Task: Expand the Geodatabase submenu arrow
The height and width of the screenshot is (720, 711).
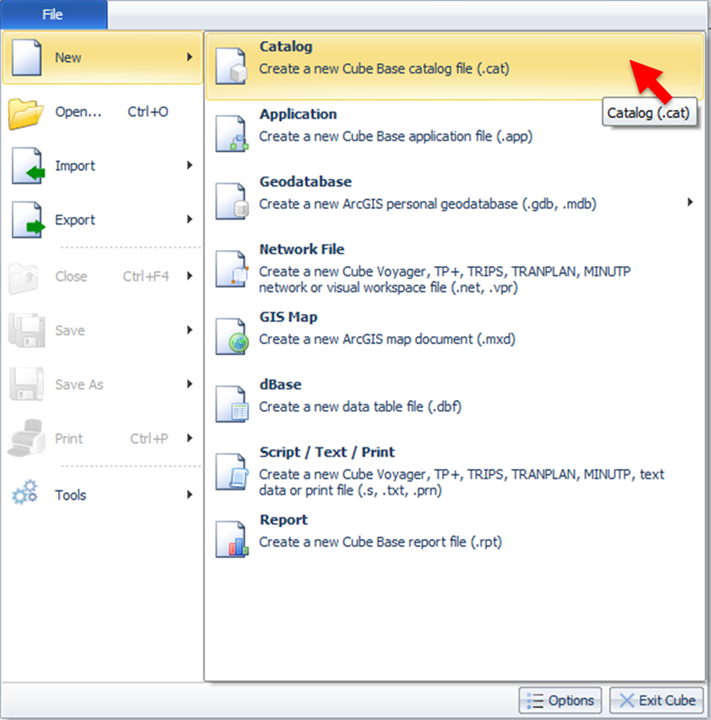Action: tap(690, 202)
